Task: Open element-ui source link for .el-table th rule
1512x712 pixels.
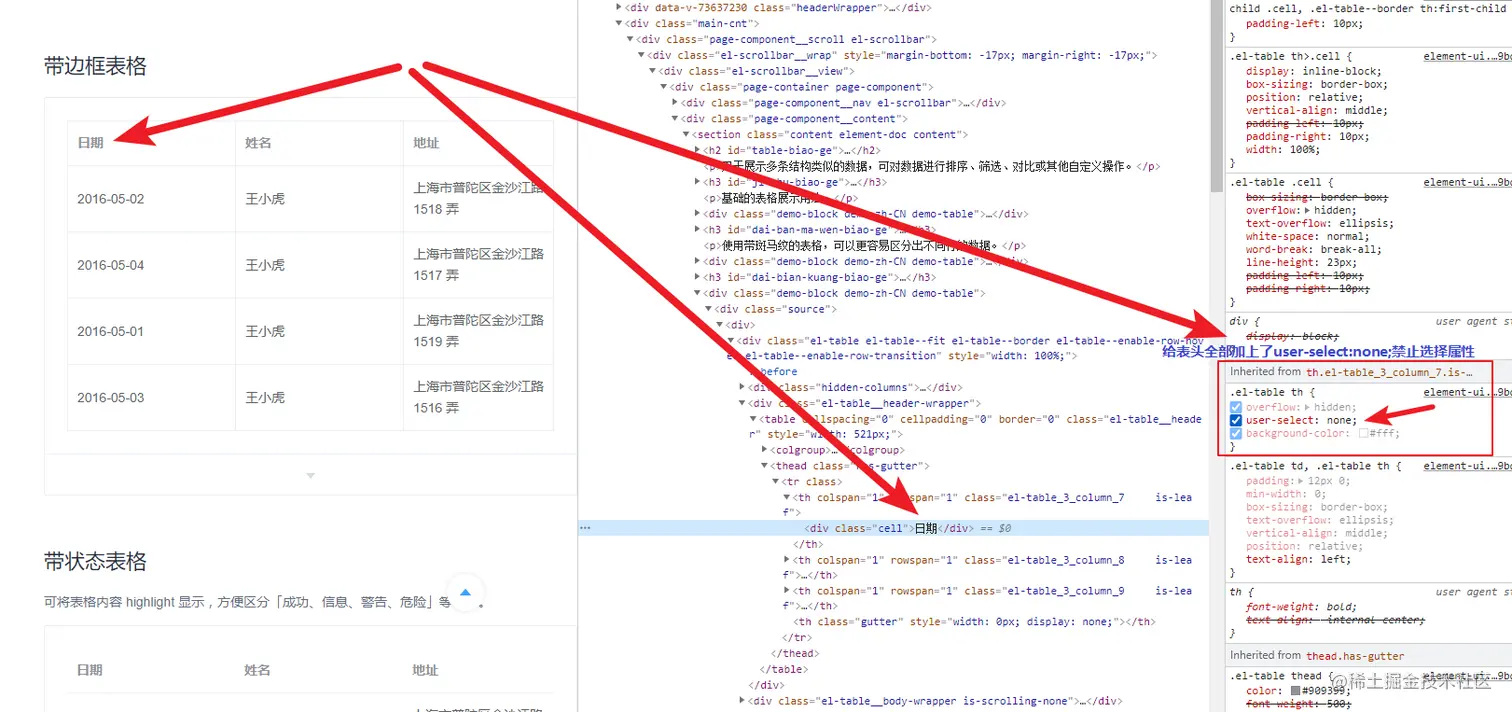Action: pyautogui.click(x=1467, y=393)
